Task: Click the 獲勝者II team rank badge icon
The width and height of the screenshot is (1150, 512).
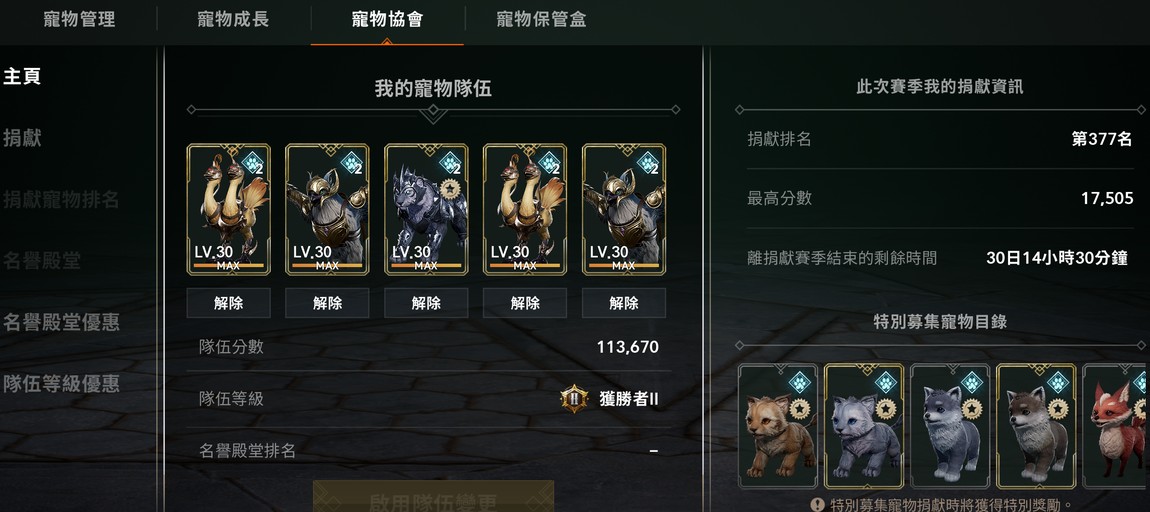Action: click(574, 399)
